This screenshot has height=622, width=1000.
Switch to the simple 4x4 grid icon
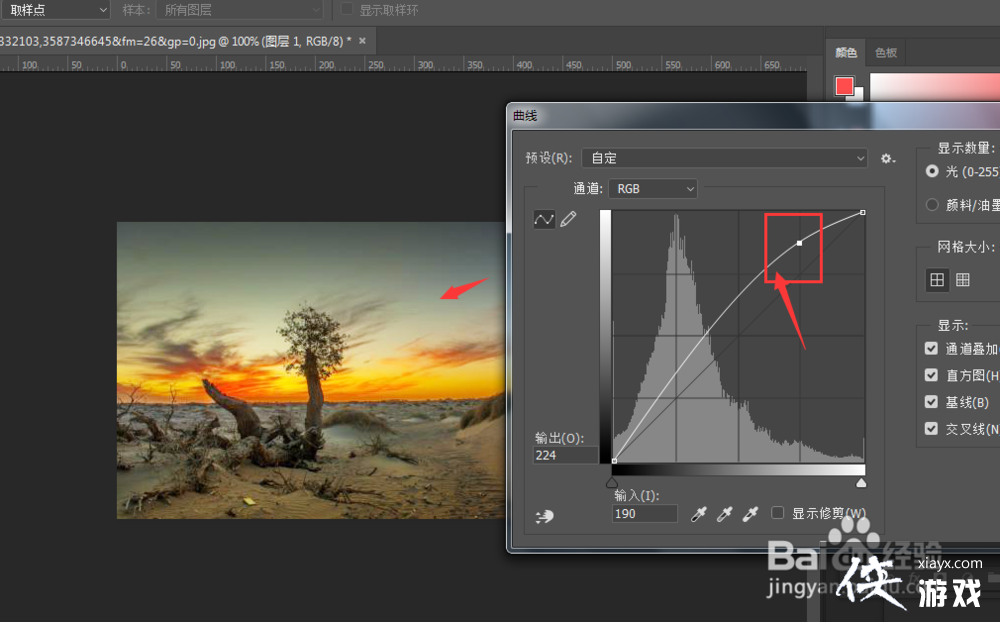[x=937, y=280]
